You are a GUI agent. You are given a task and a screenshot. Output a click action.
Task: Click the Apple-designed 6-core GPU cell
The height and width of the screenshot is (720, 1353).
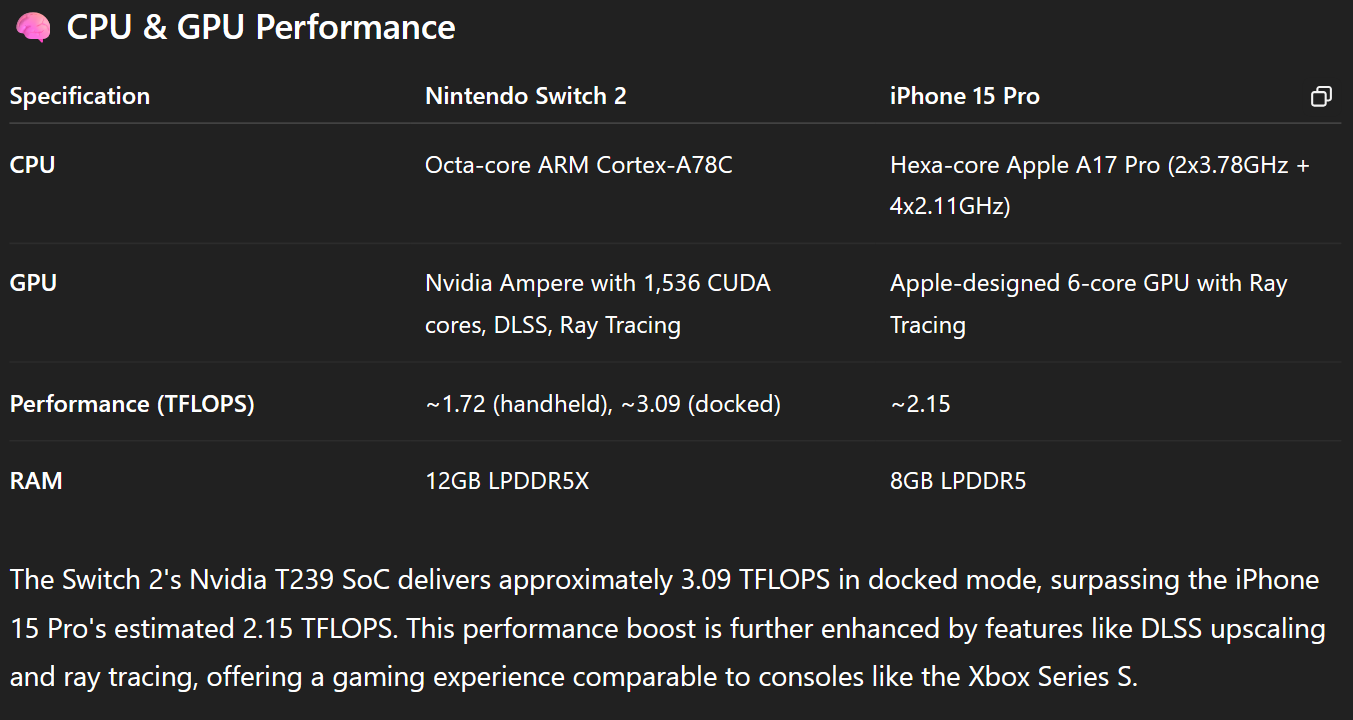(x=1089, y=304)
